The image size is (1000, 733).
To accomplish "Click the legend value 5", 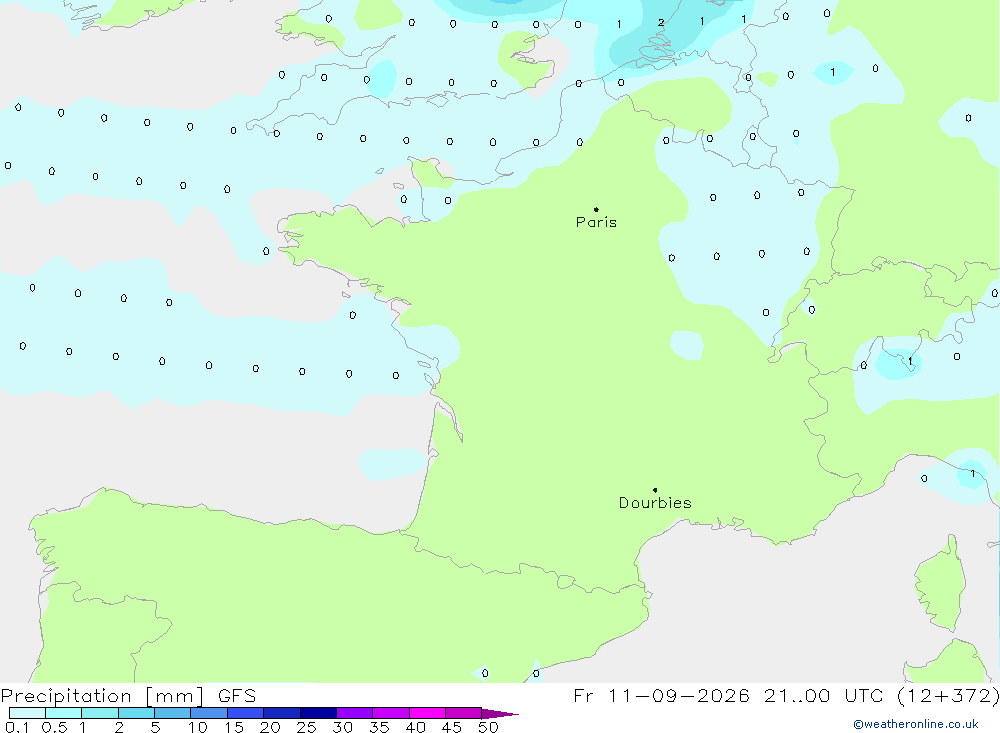I will pos(155,727).
